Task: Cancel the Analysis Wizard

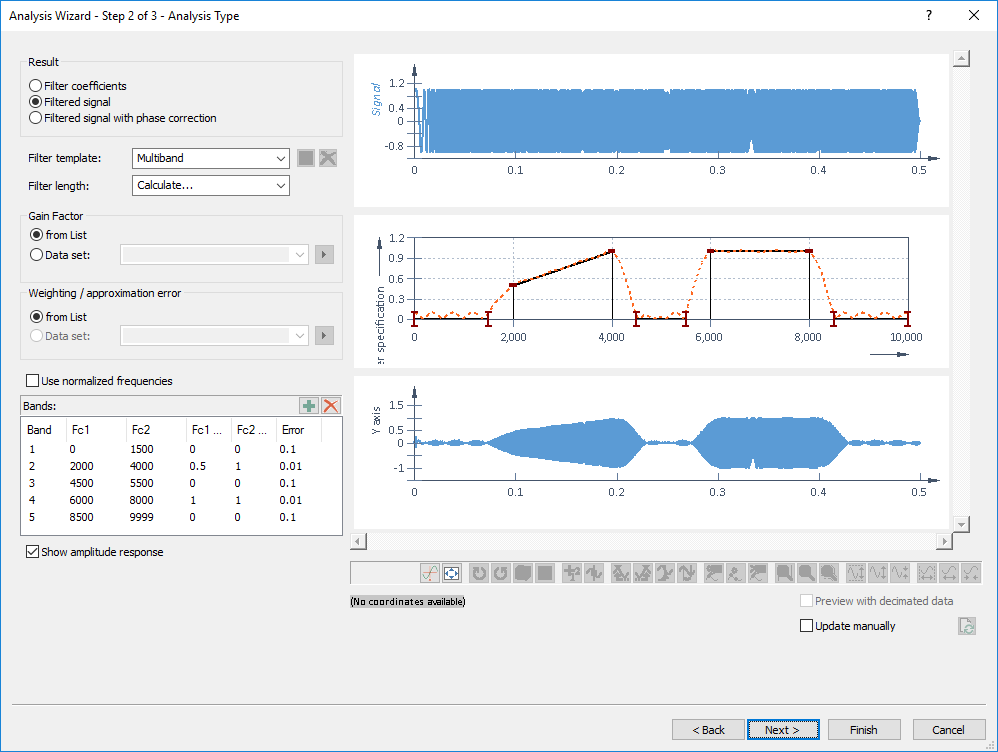Action: pyautogui.click(x=949, y=730)
